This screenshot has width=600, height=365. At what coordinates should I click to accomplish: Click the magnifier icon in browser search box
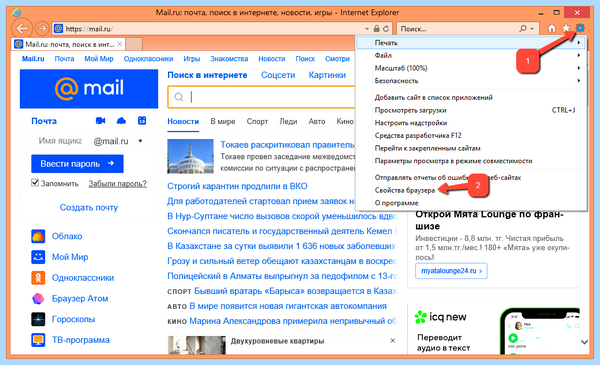522,29
